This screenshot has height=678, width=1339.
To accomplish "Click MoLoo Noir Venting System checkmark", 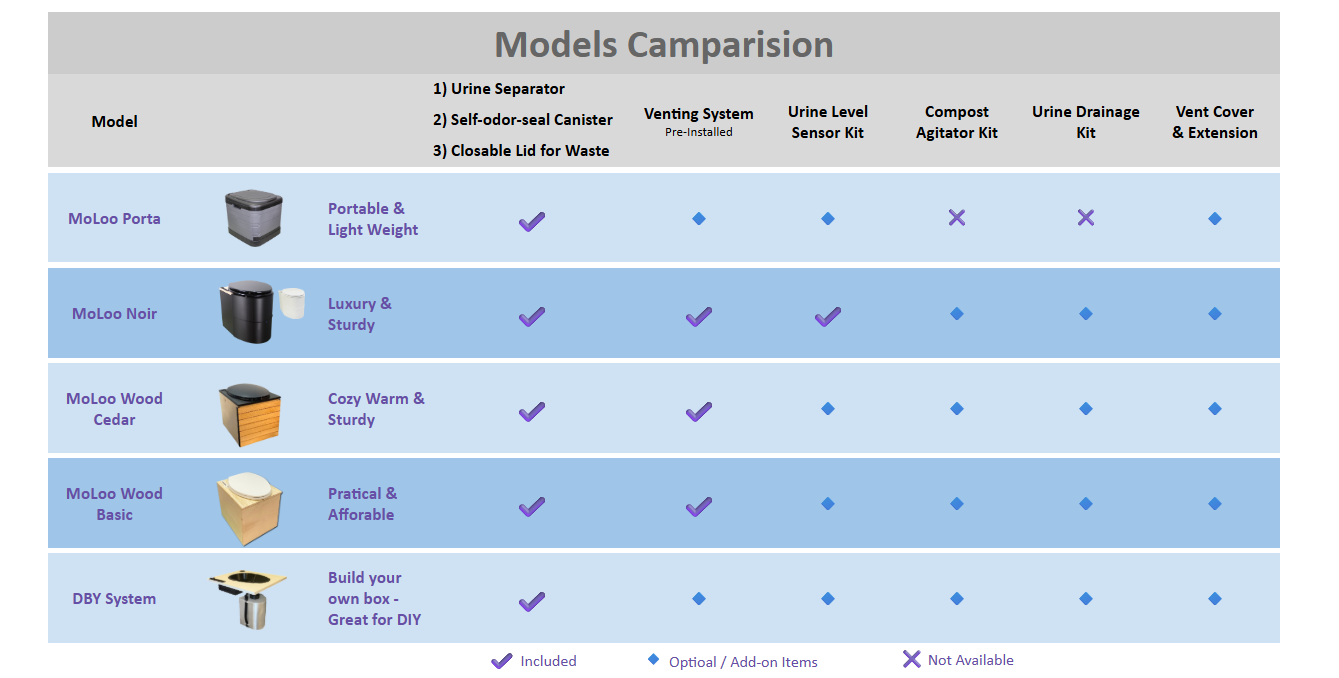I will coord(699,316).
